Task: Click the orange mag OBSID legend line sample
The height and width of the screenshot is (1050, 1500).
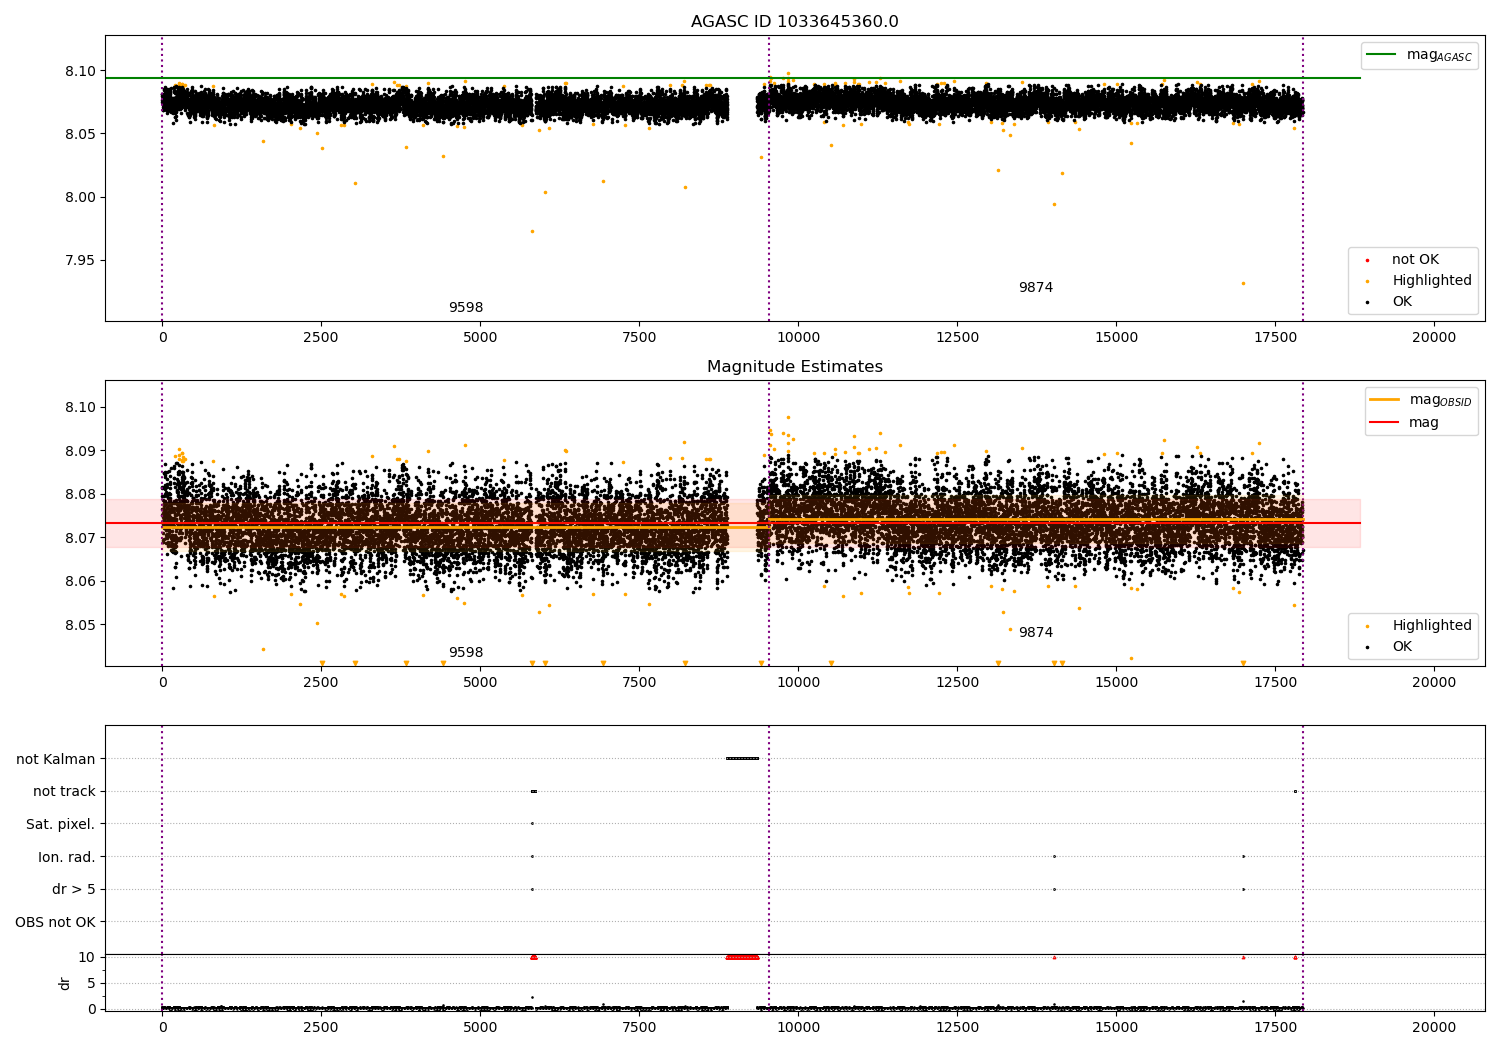Action: click(1385, 399)
